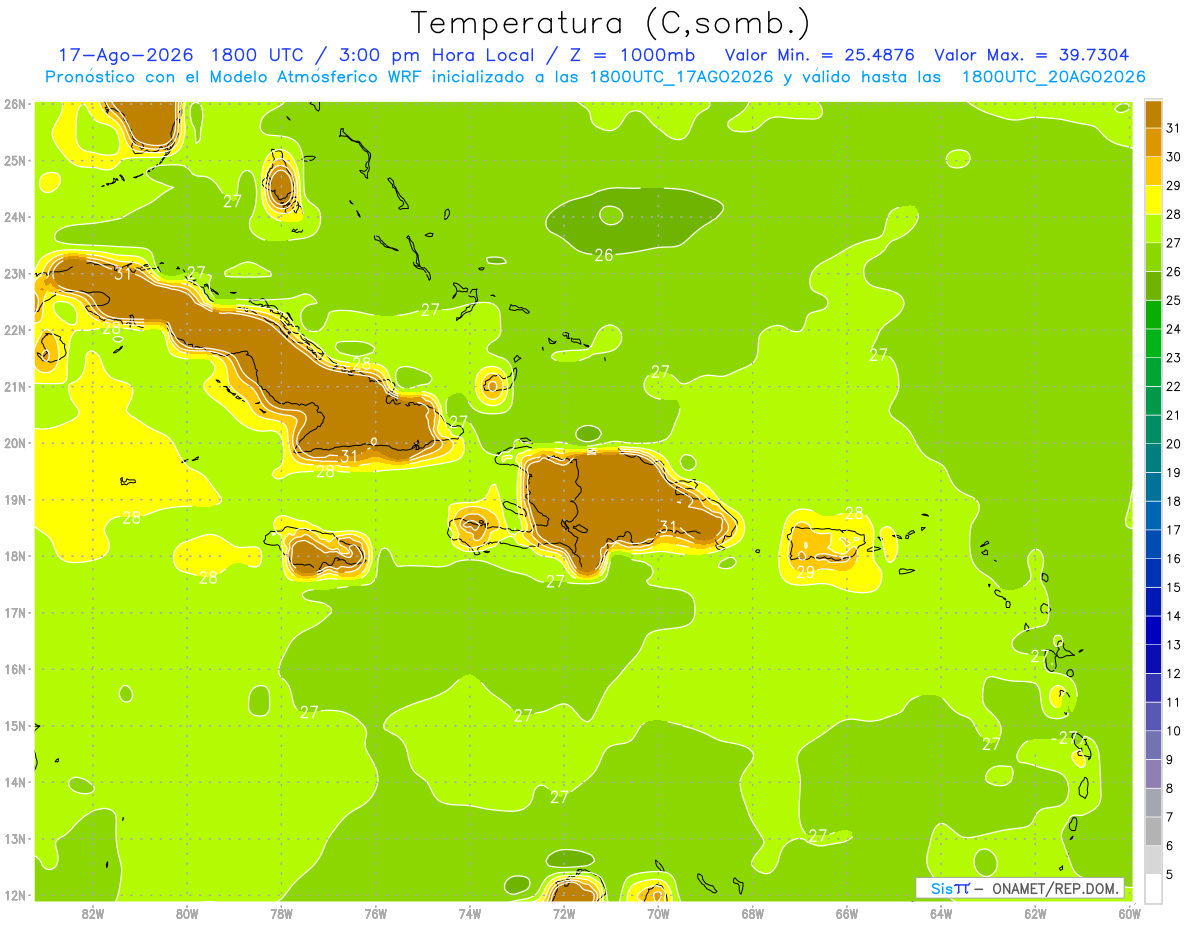1200x927 pixels.
Task: Pick the teal legend swatch between 19 and 20
Action: click(x=1153, y=458)
